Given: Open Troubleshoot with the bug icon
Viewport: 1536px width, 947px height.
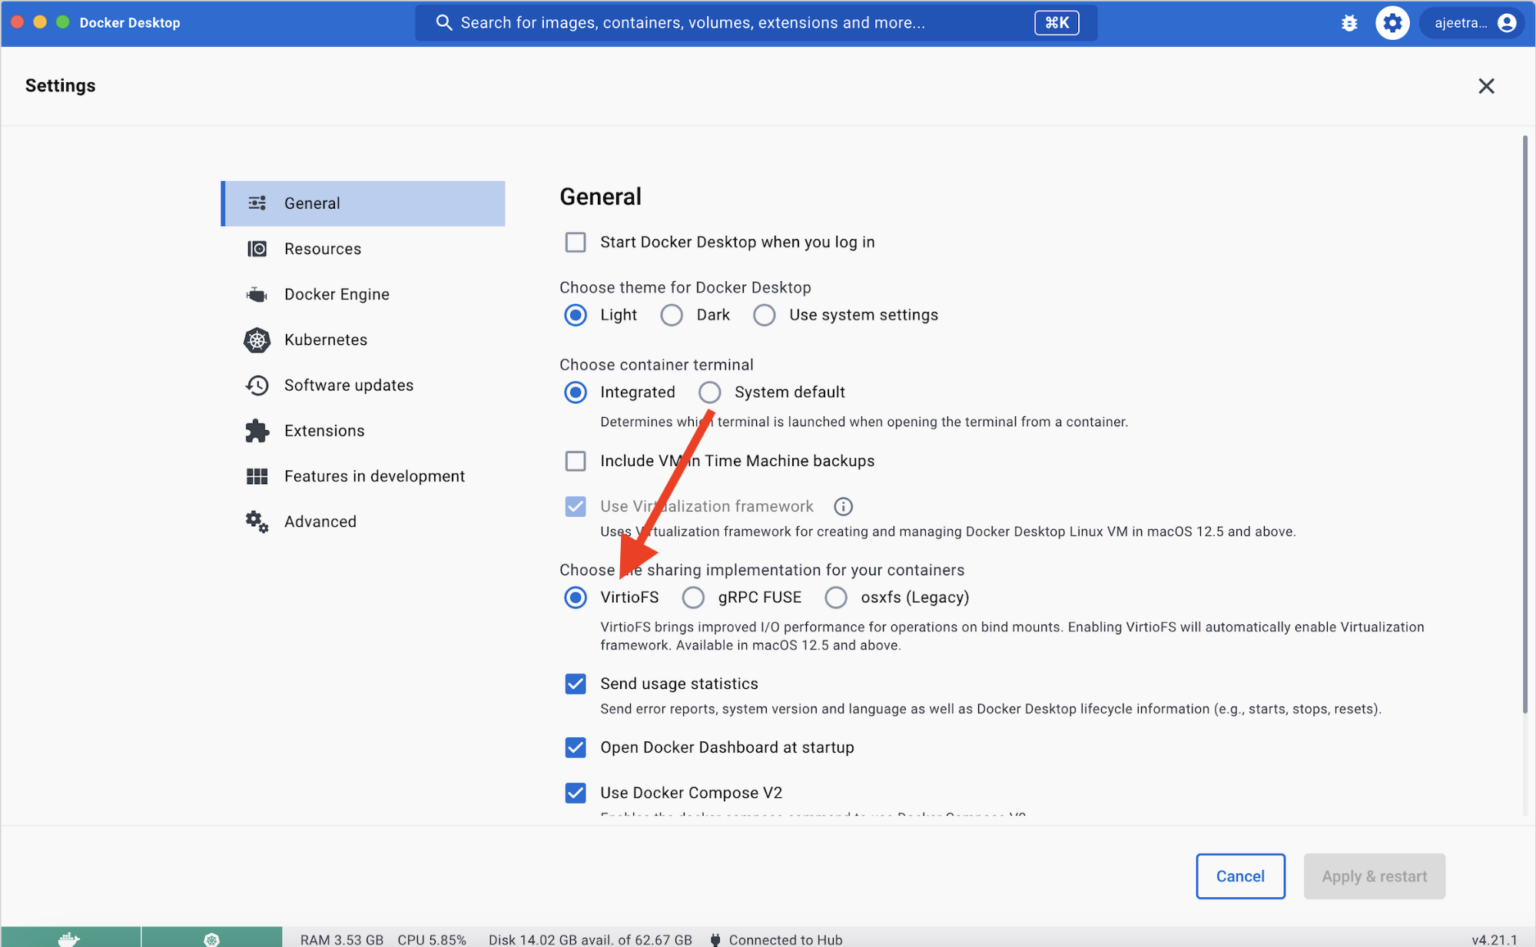Looking at the screenshot, I should 1349,22.
